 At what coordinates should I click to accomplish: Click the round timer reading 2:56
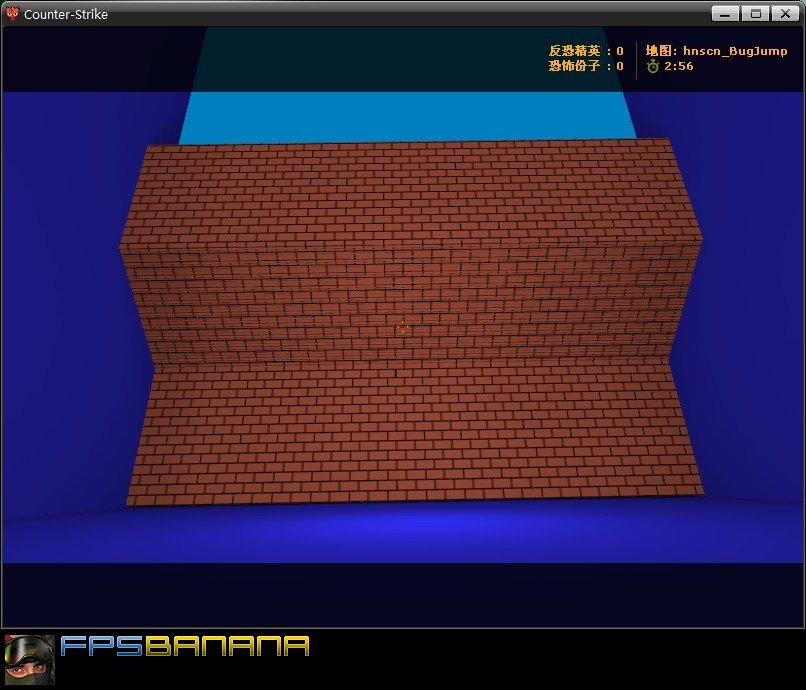(678, 67)
